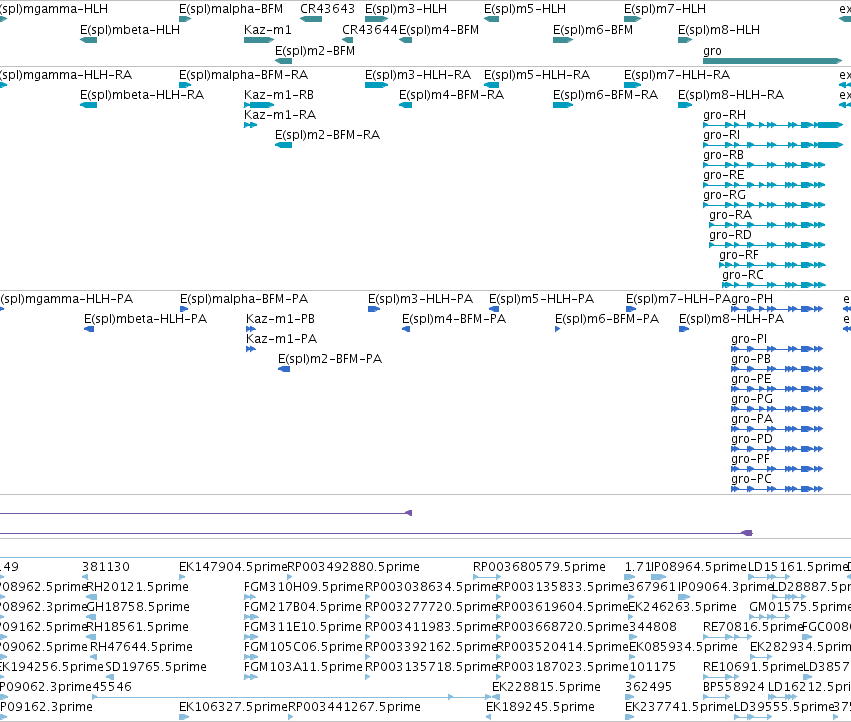The image size is (851, 722).
Task: Select the E(spl)m8-HLH gene label
Action: (x=719, y=30)
